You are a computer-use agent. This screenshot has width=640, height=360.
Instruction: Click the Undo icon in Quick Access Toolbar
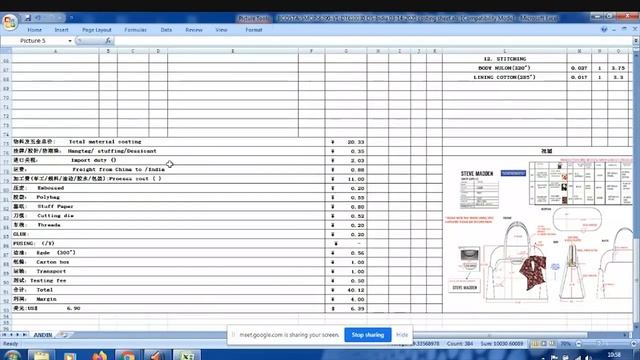[38, 18]
